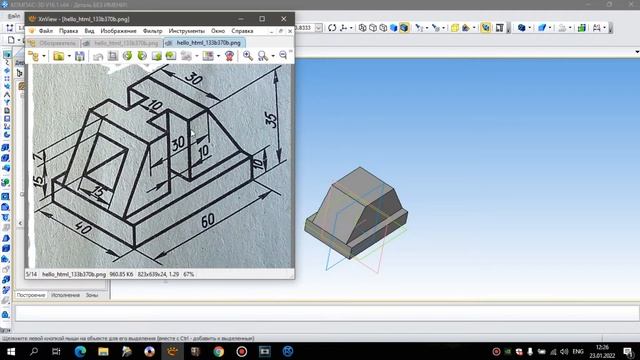Image resolution: width=640 pixels, height=360 pixels.
Task: Switch to the Зоны tab in the tree panel
Action: click(x=92, y=295)
